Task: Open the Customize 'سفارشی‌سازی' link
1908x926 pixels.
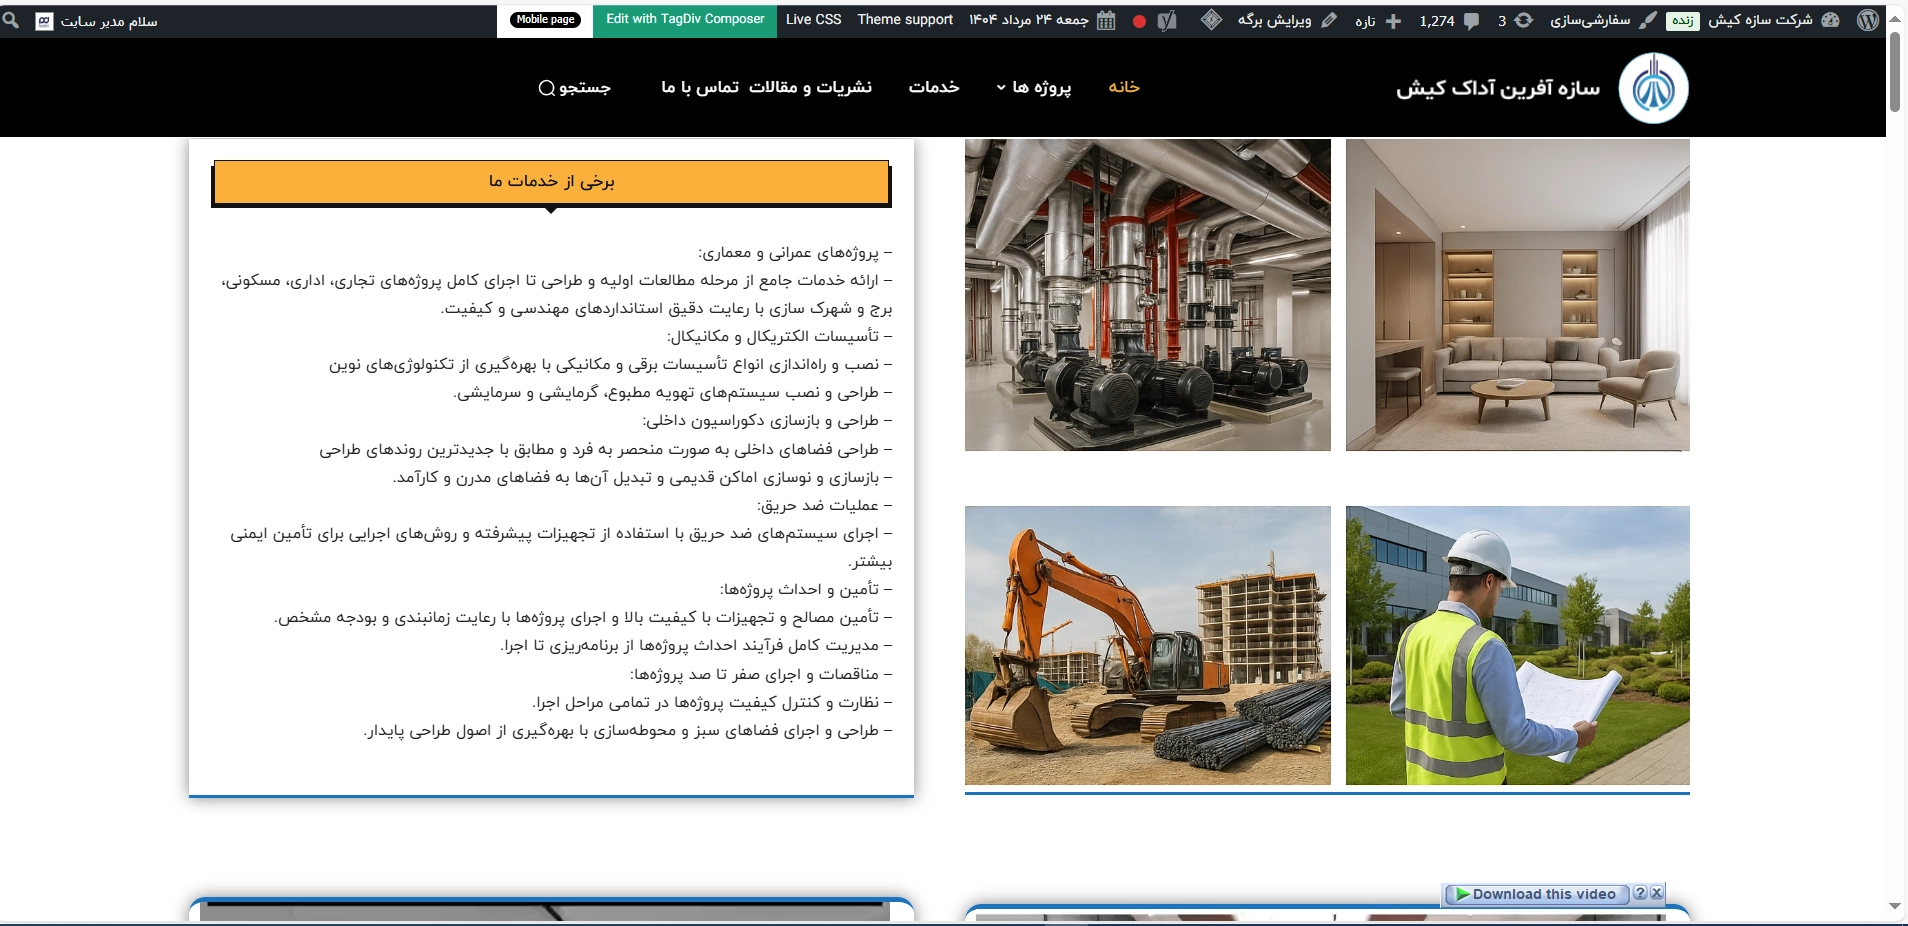Action: (1603, 20)
